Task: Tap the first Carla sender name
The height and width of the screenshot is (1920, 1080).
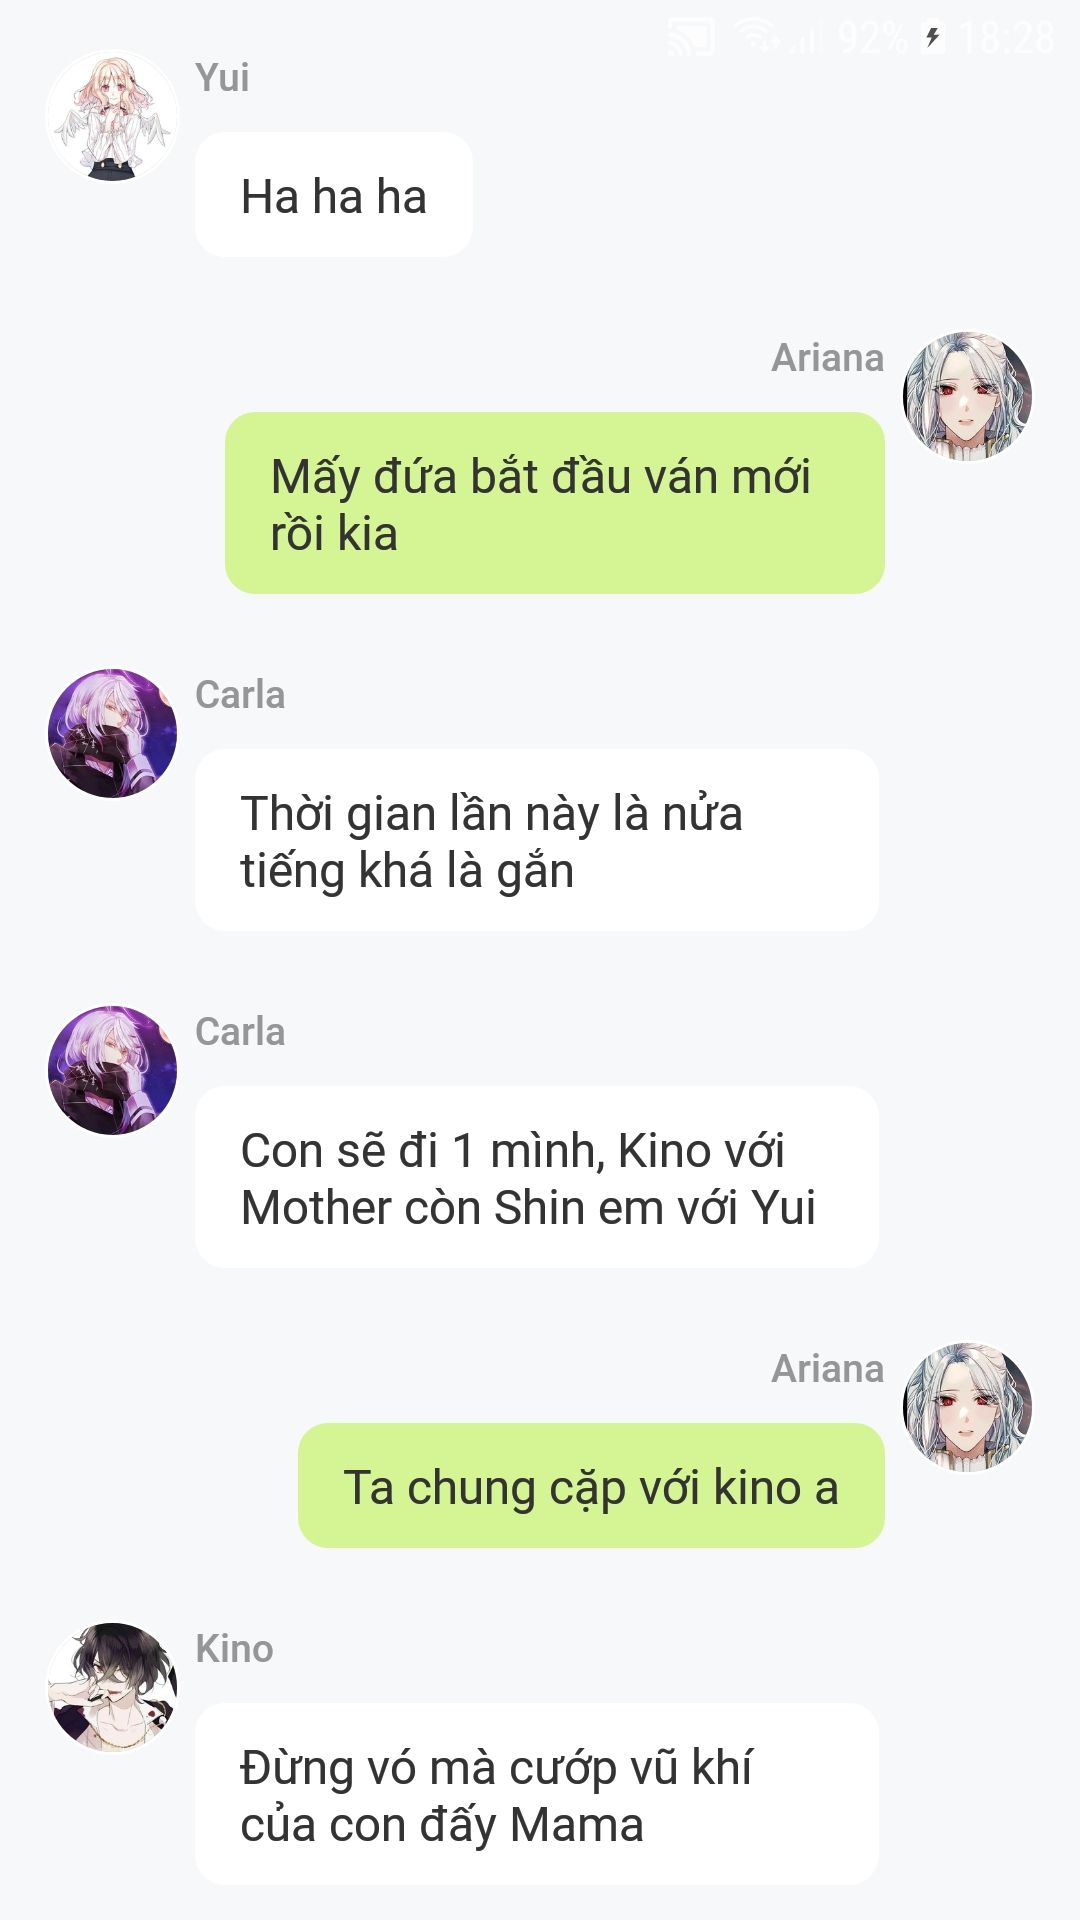Action: 240,694
